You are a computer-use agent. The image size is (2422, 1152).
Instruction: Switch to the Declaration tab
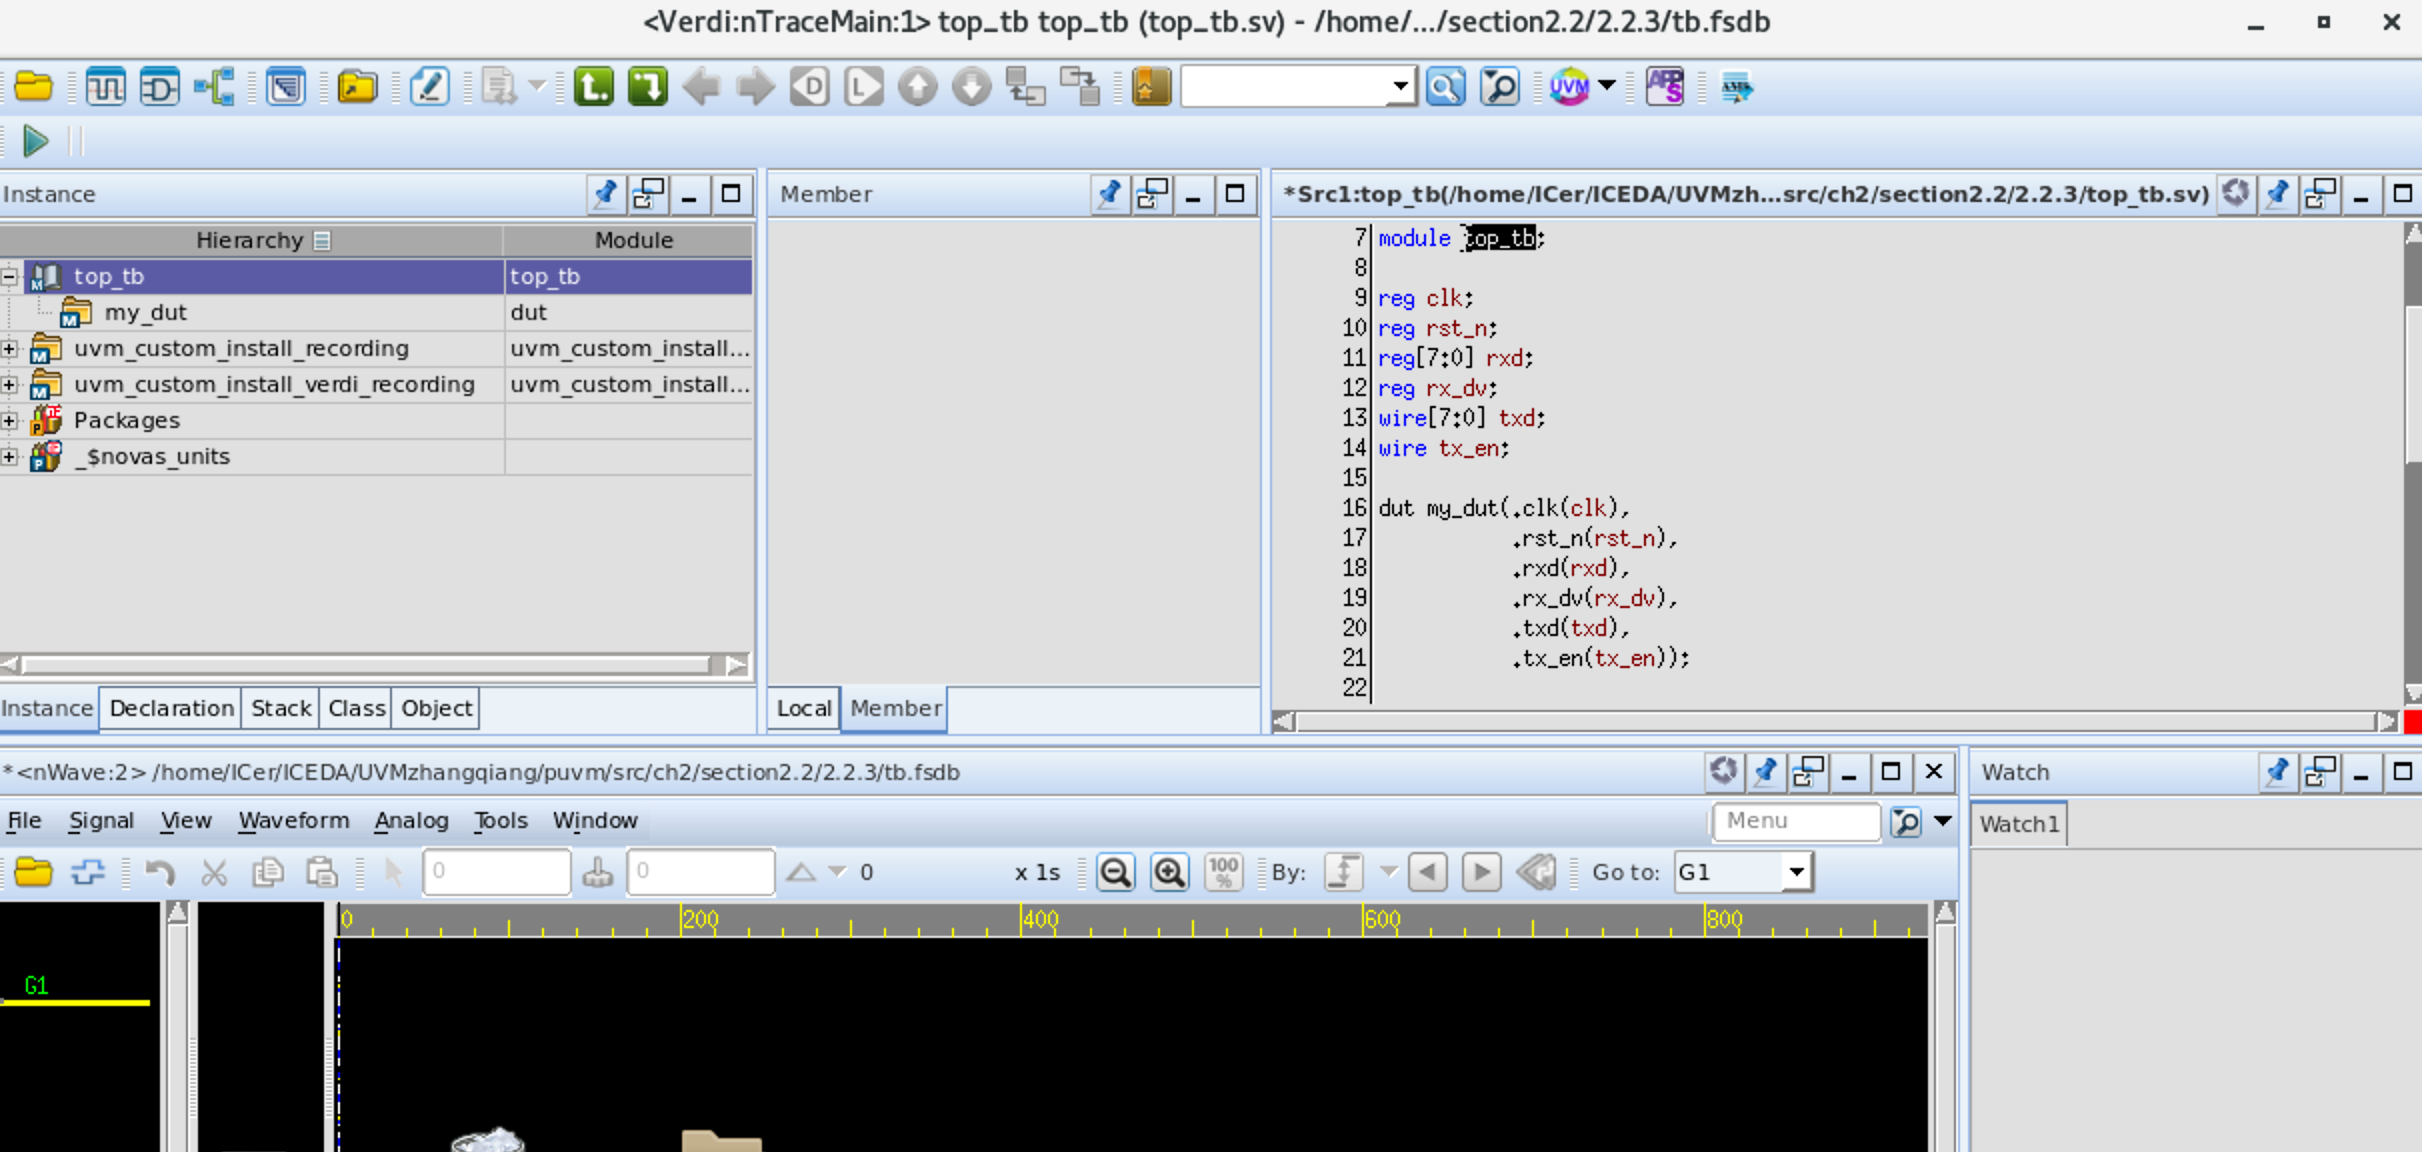coord(171,708)
